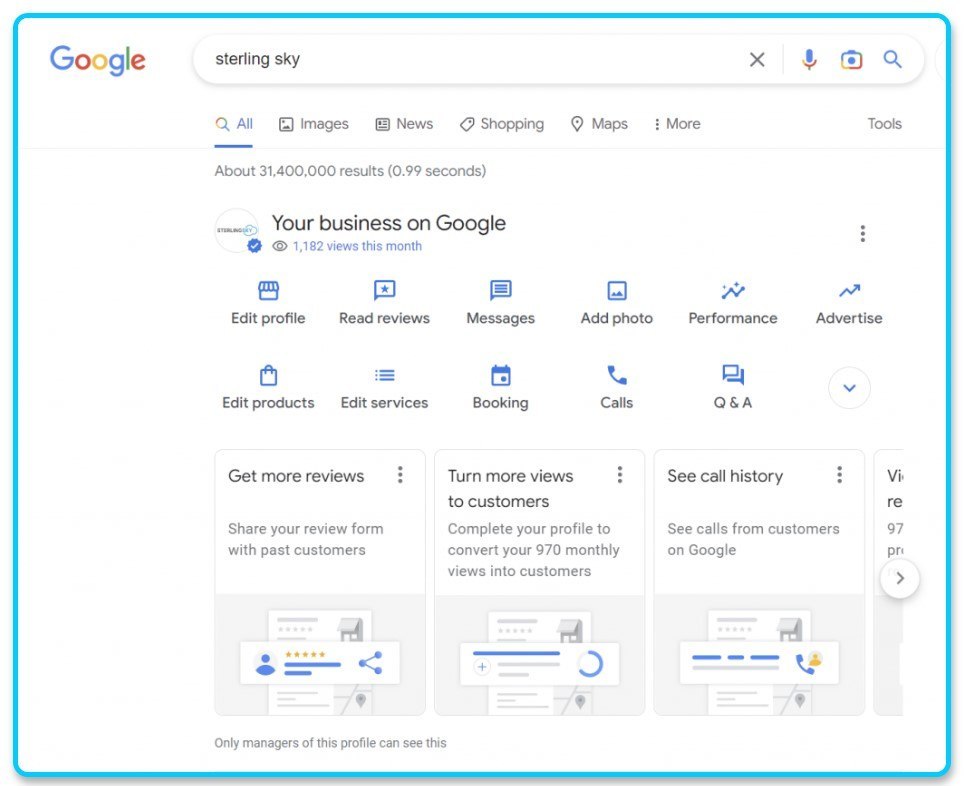Open the Messages icon

500,290
